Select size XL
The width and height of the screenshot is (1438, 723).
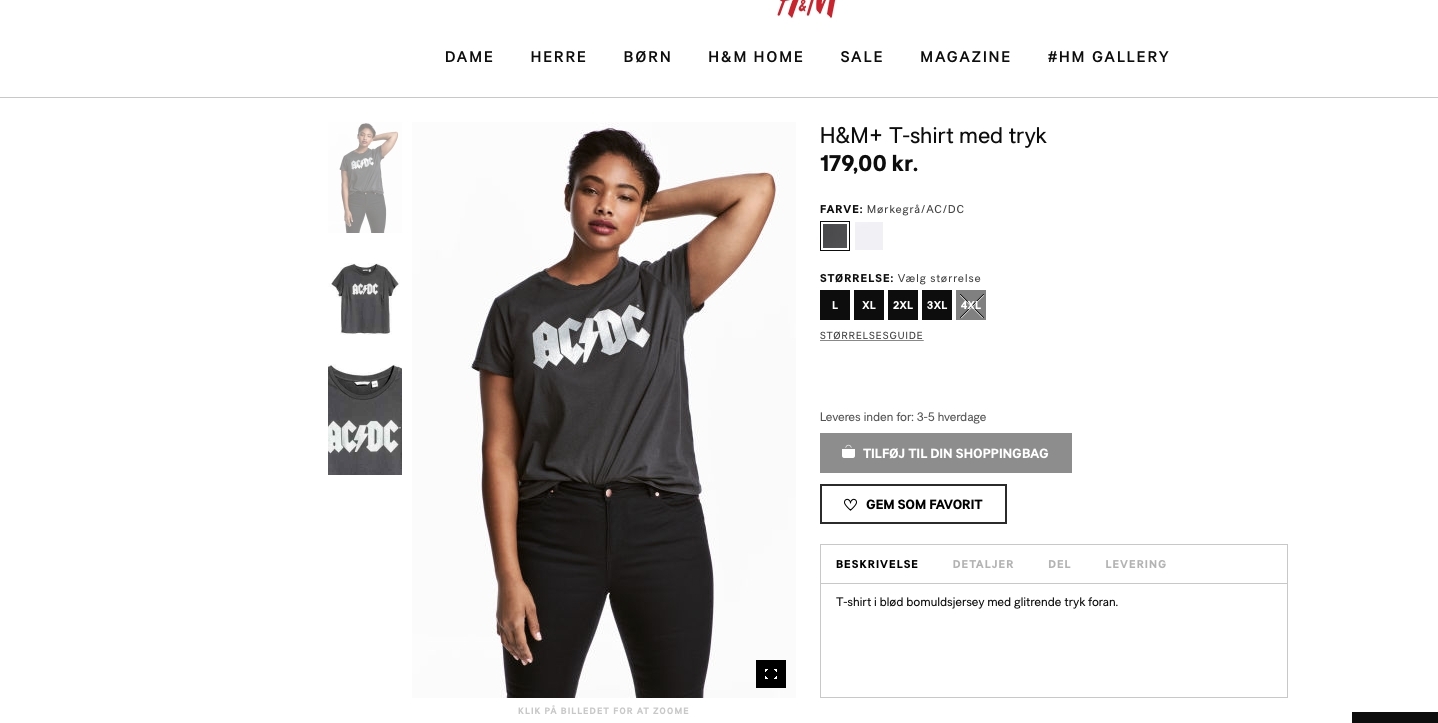[869, 305]
